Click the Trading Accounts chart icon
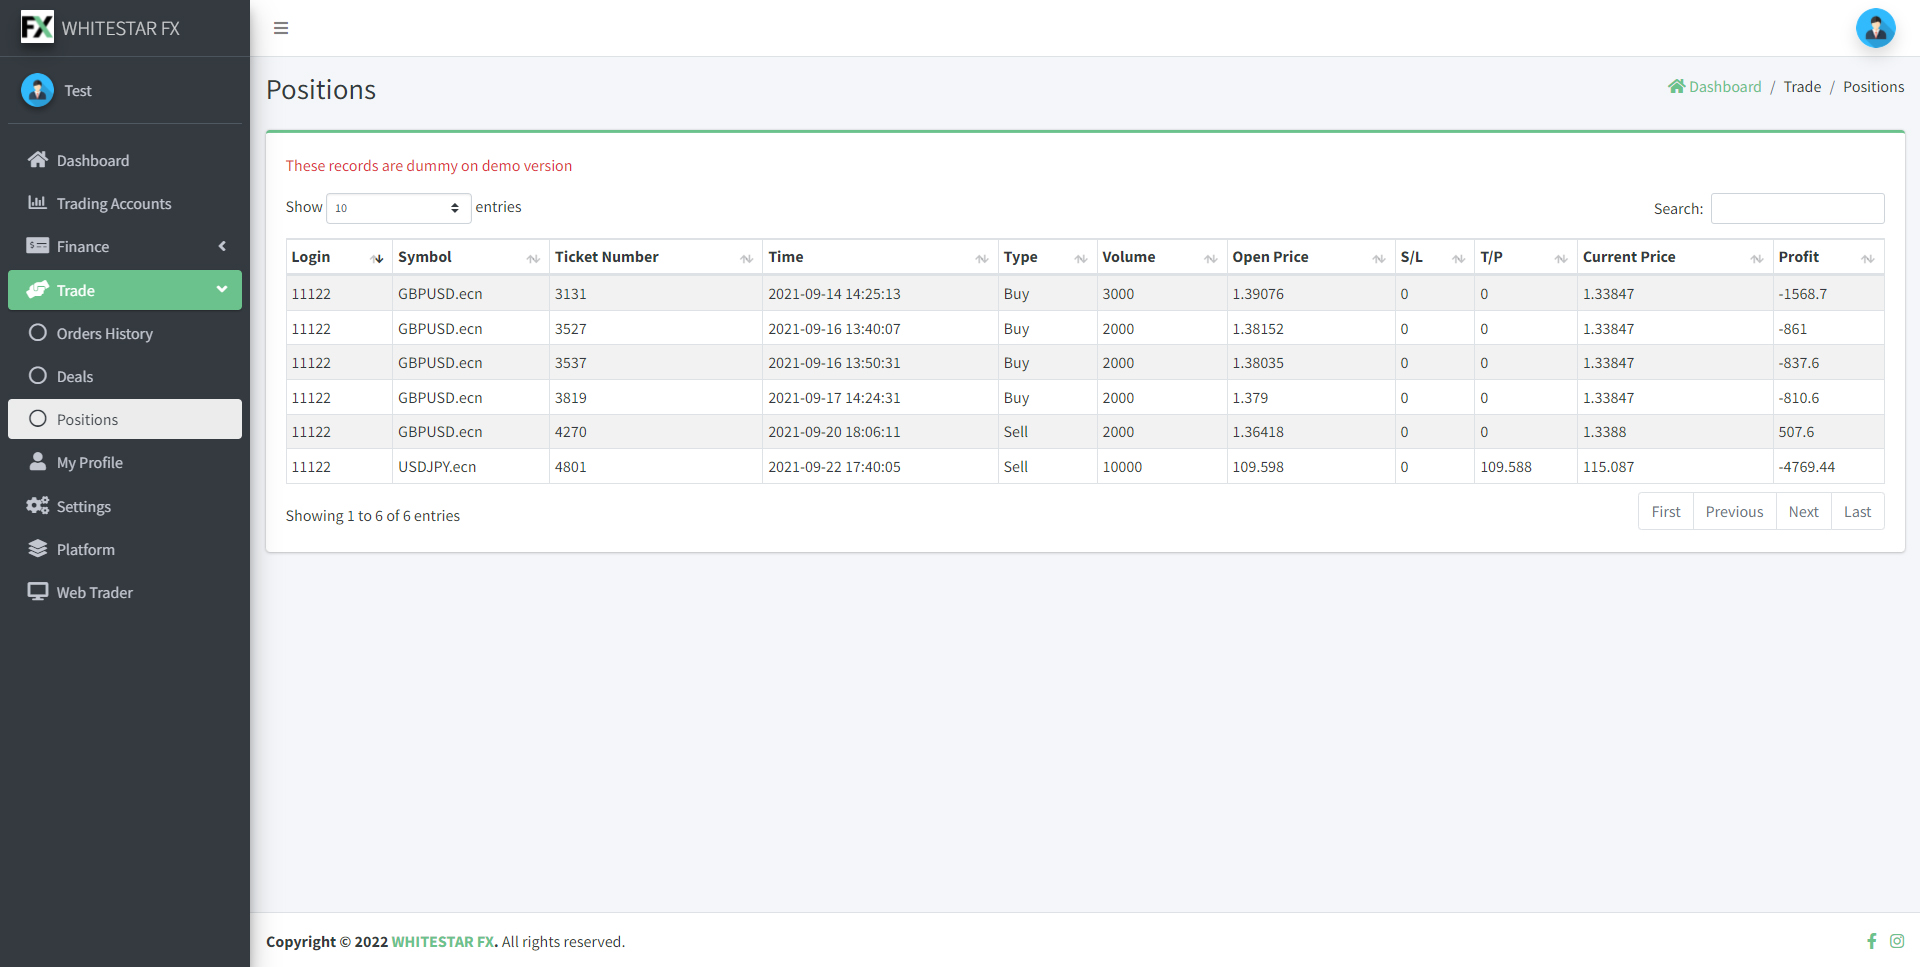This screenshot has height=967, width=1920. 38,203
